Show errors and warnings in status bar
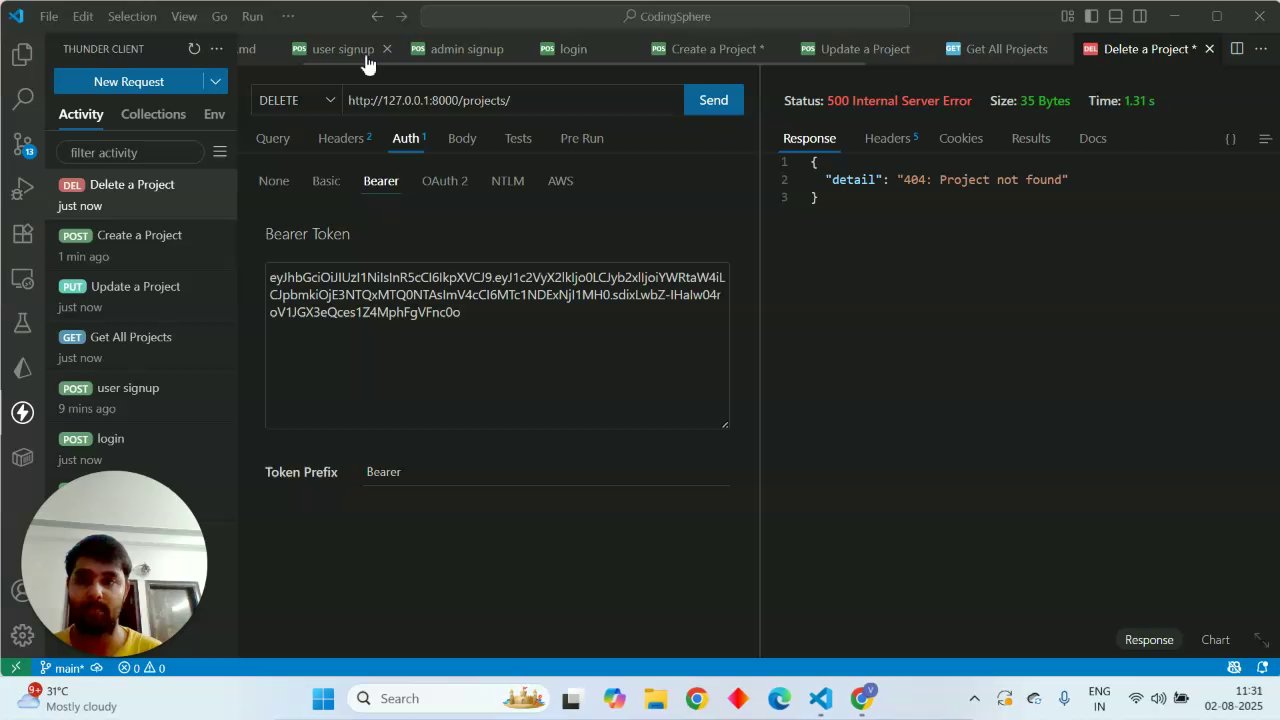This screenshot has height=720, width=1280. pyautogui.click(x=141, y=668)
